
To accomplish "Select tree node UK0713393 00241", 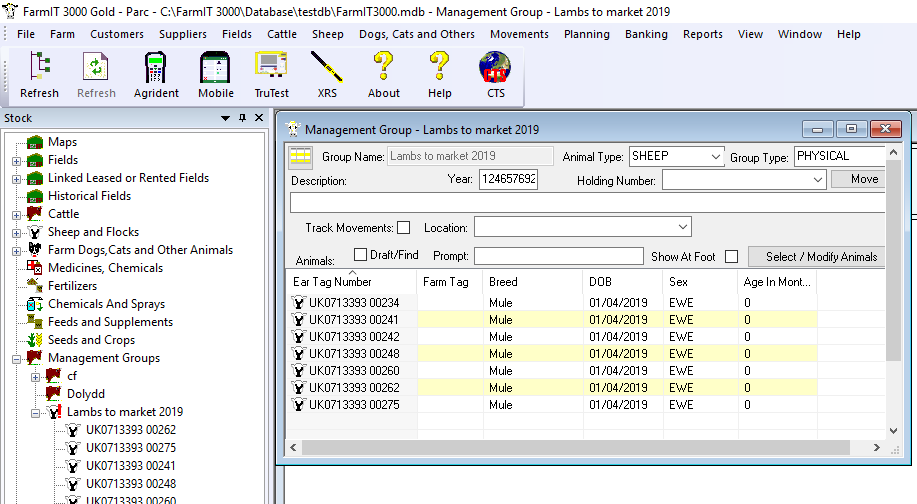I will click(x=131, y=466).
